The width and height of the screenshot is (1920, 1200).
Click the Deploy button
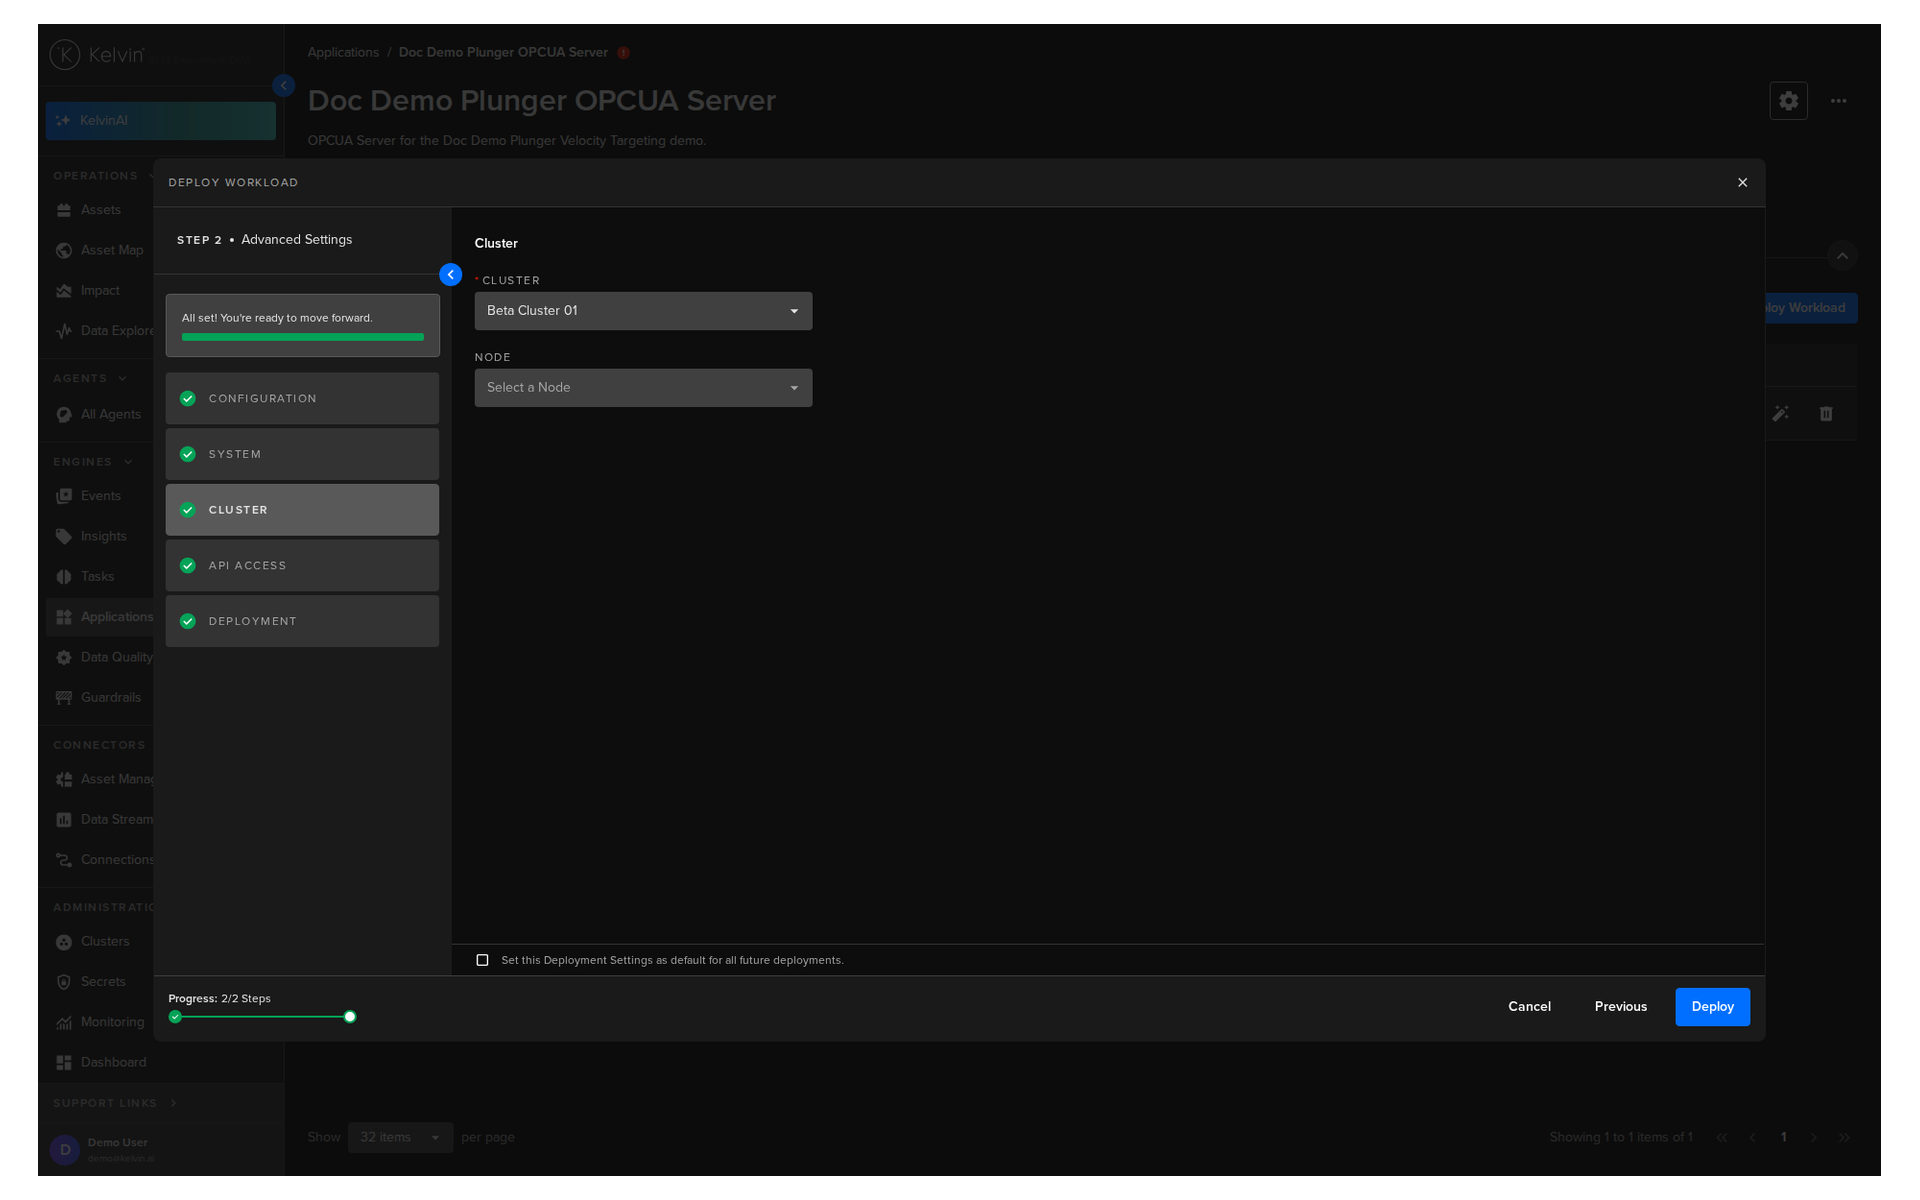tap(1712, 1007)
